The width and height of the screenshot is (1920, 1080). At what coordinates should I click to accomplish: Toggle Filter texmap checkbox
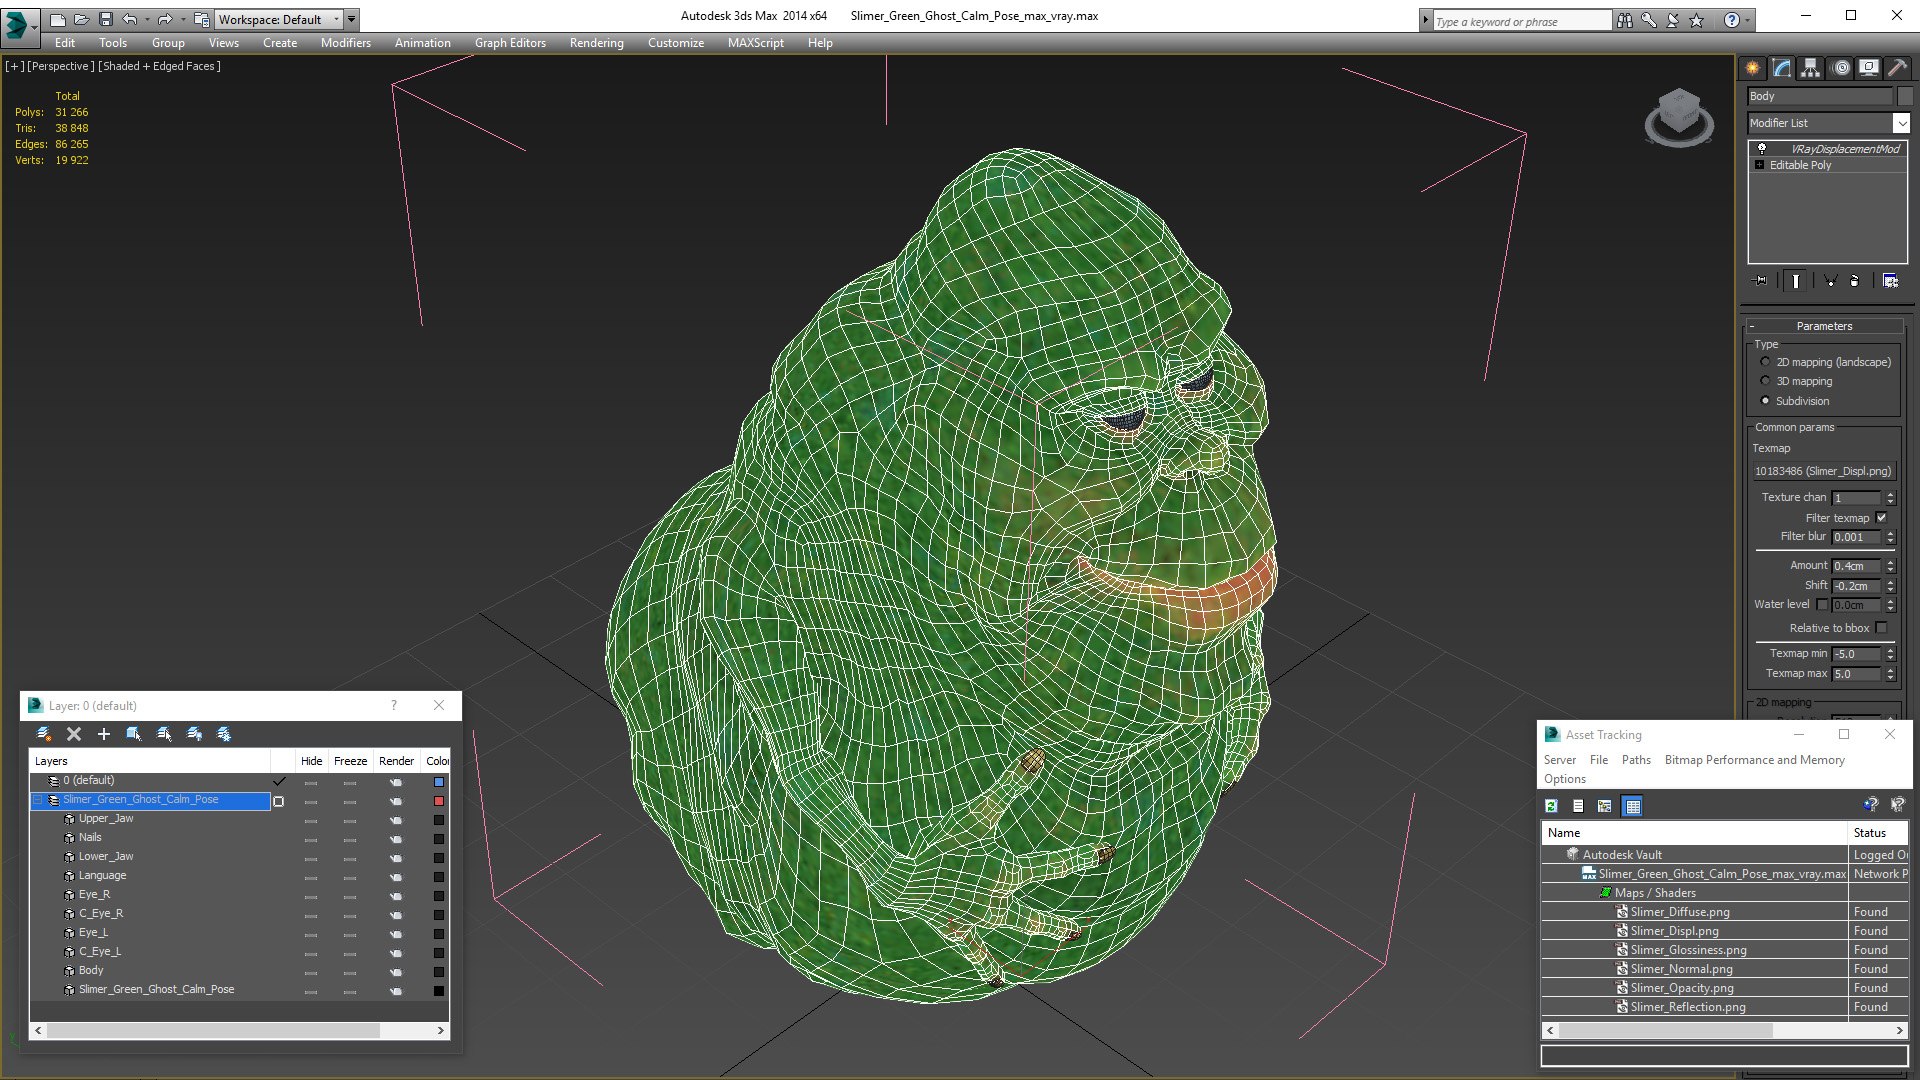[1881, 518]
